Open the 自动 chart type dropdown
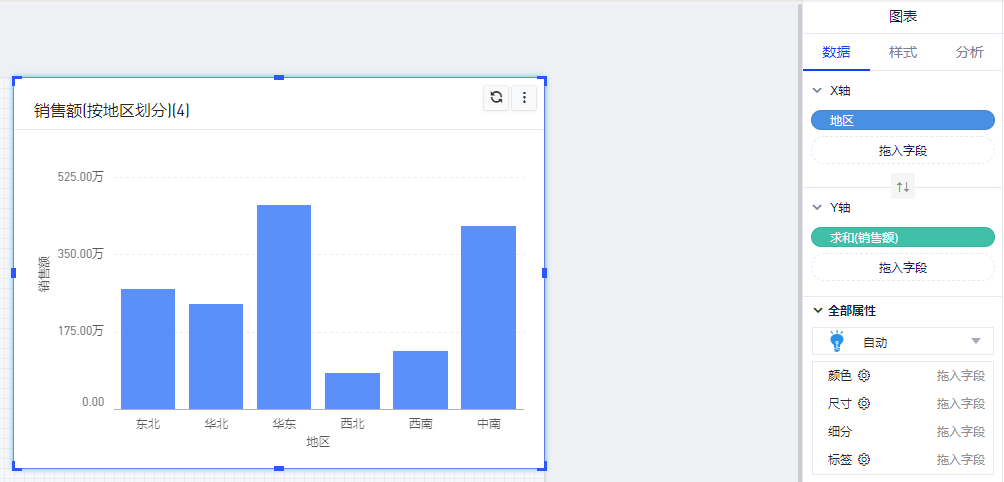This screenshot has width=1004, height=482. pos(975,342)
